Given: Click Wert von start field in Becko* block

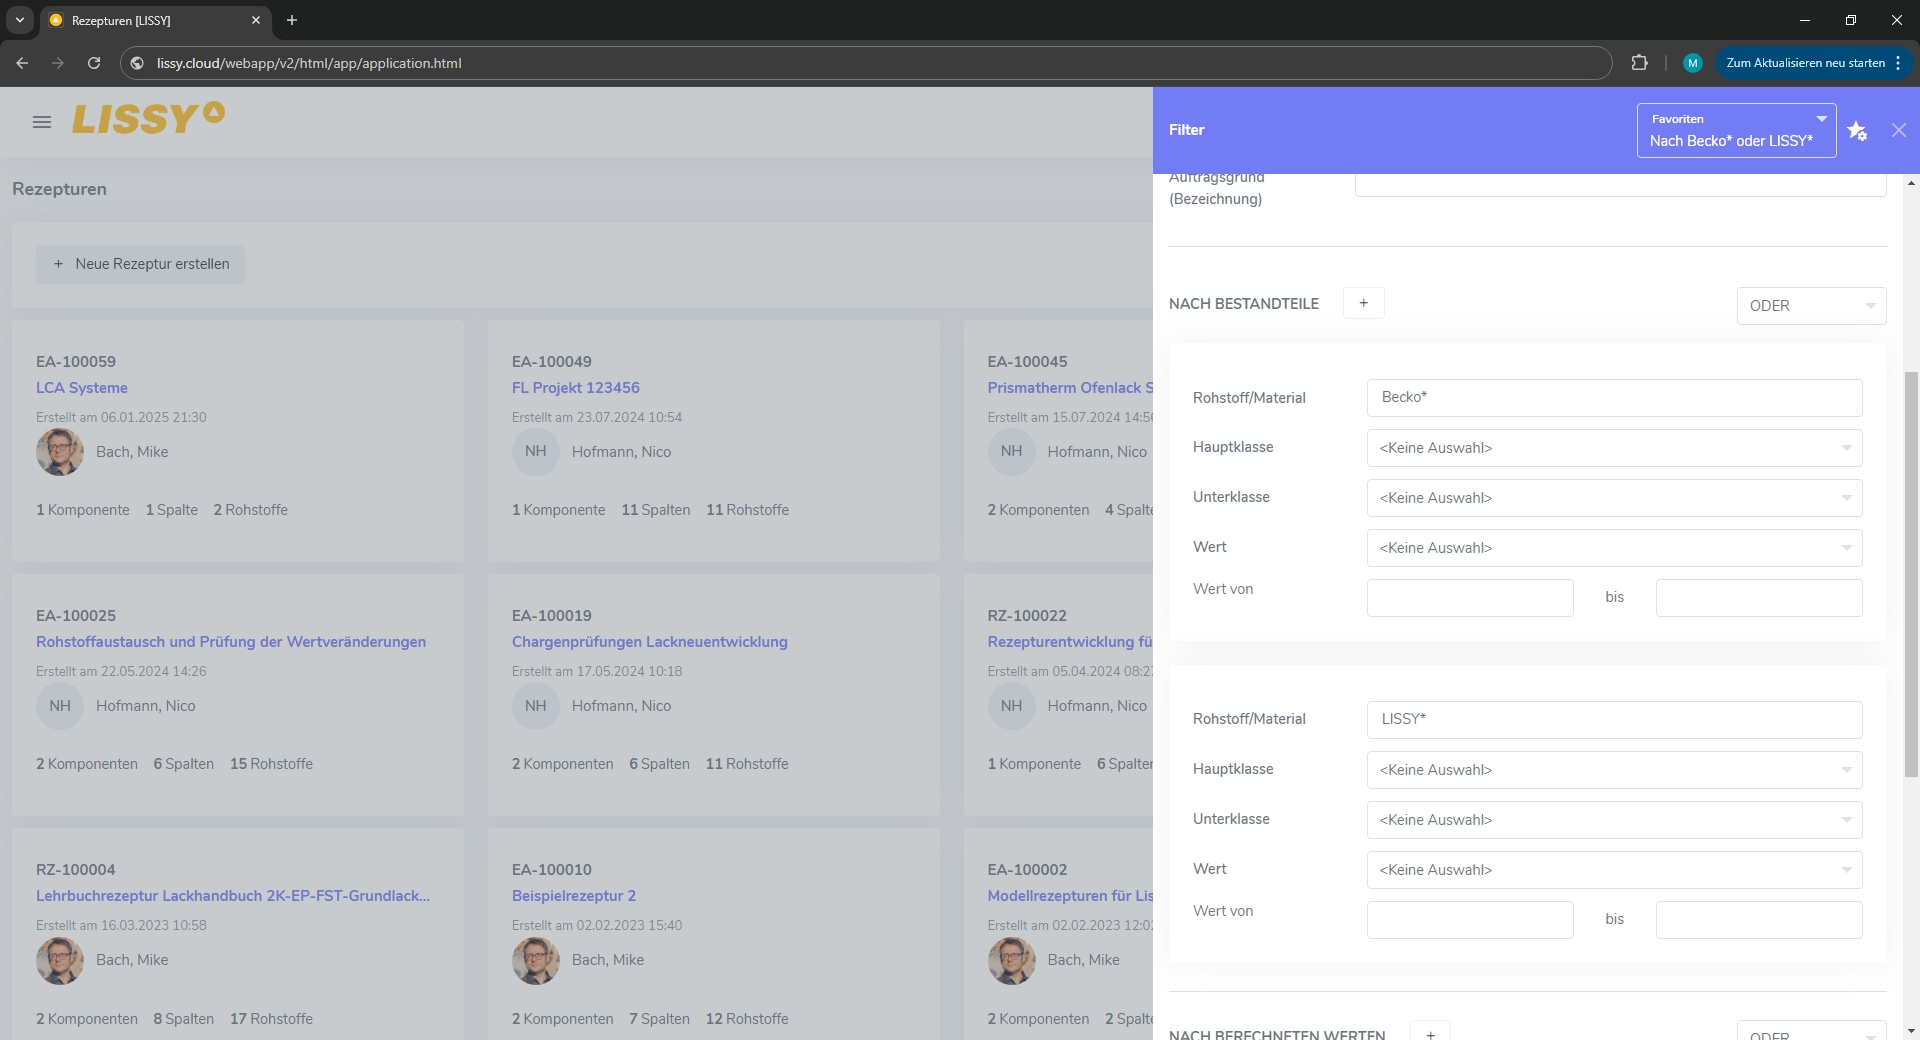Looking at the screenshot, I should click(x=1470, y=598).
